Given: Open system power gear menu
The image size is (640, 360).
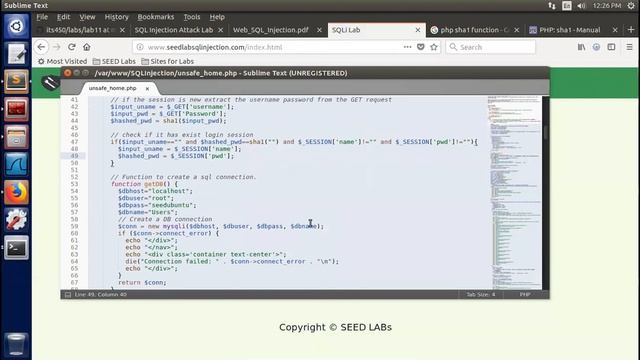Looking at the screenshot, I should click(x=631, y=6).
